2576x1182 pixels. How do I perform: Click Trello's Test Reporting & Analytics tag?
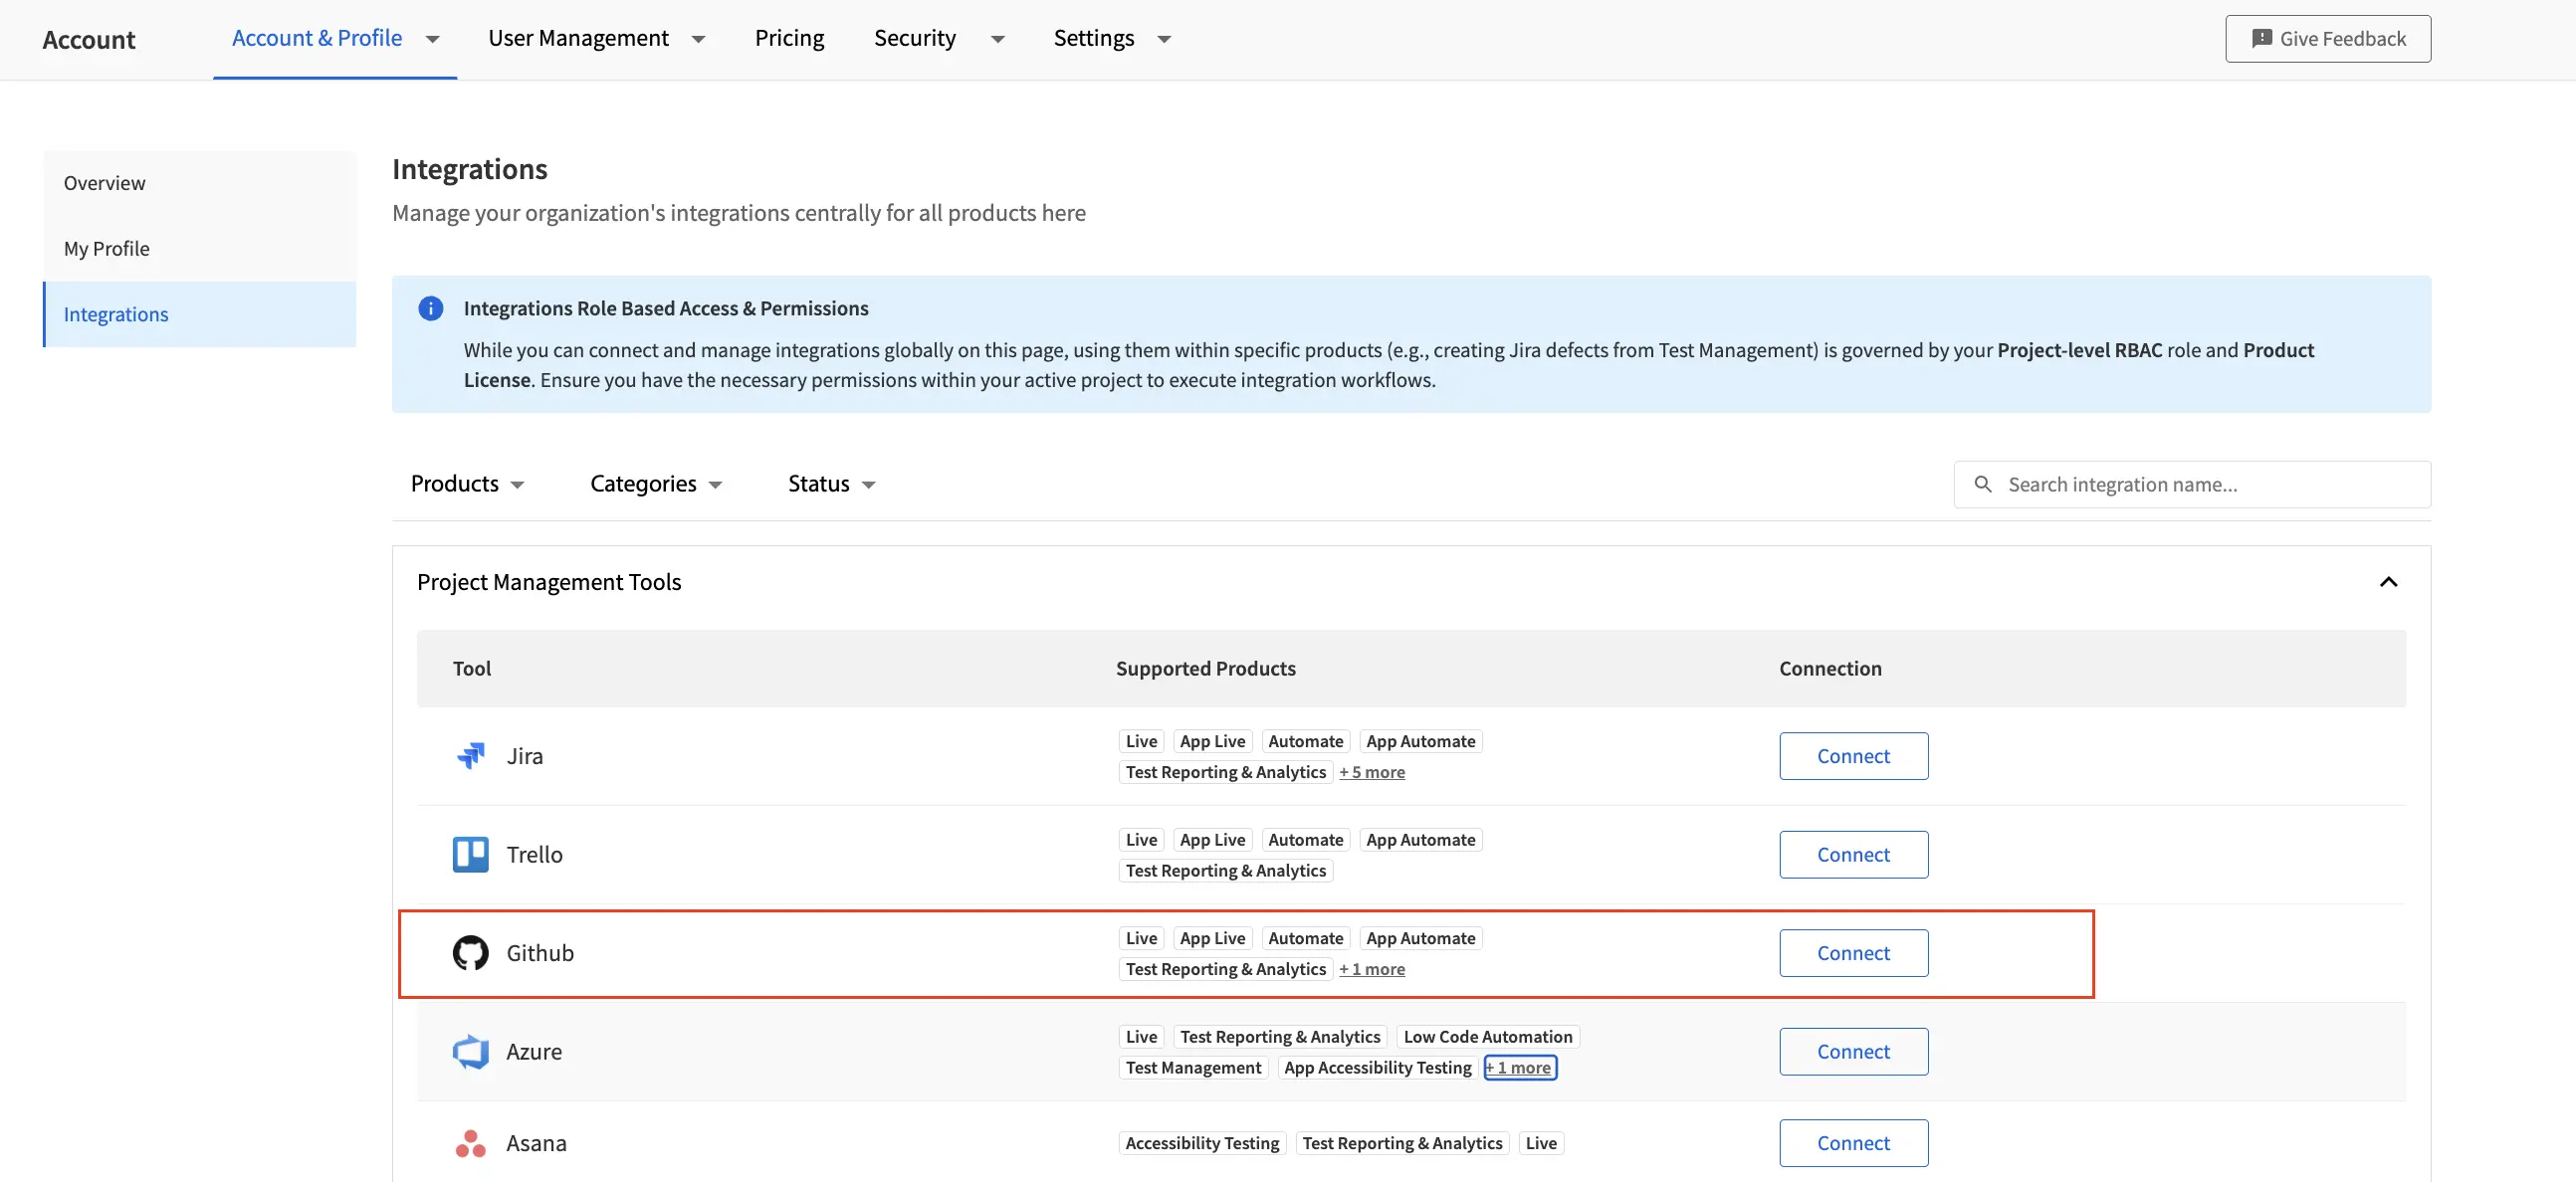coord(1225,870)
